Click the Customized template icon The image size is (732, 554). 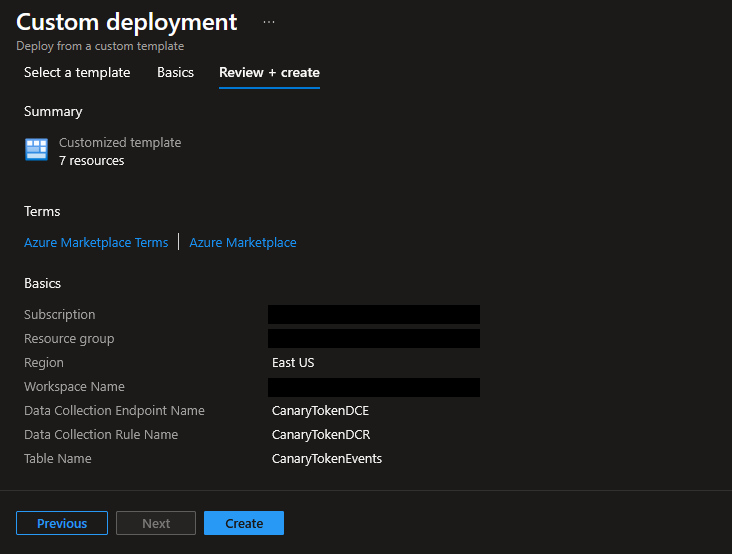click(36, 149)
